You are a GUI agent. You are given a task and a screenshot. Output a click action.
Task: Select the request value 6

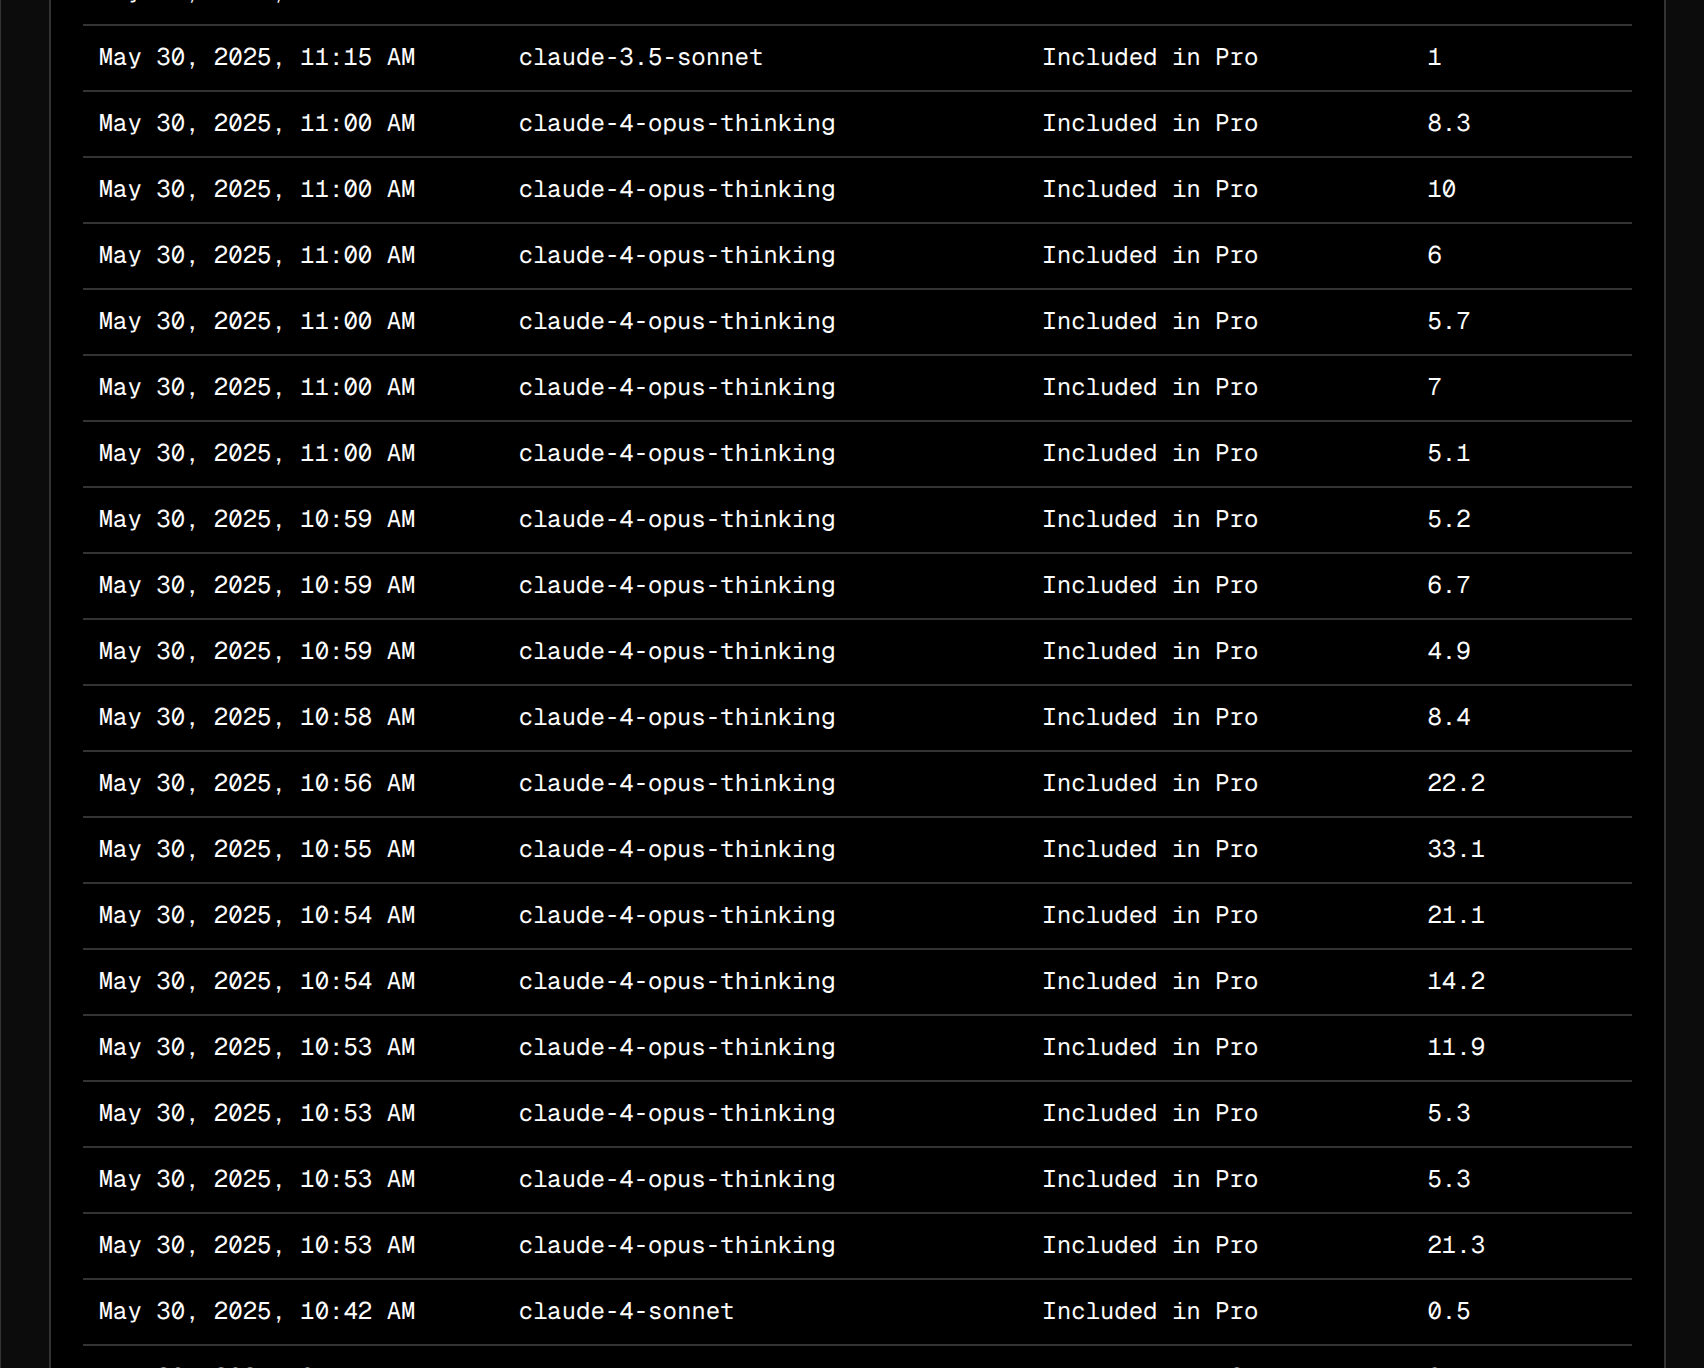point(1434,256)
